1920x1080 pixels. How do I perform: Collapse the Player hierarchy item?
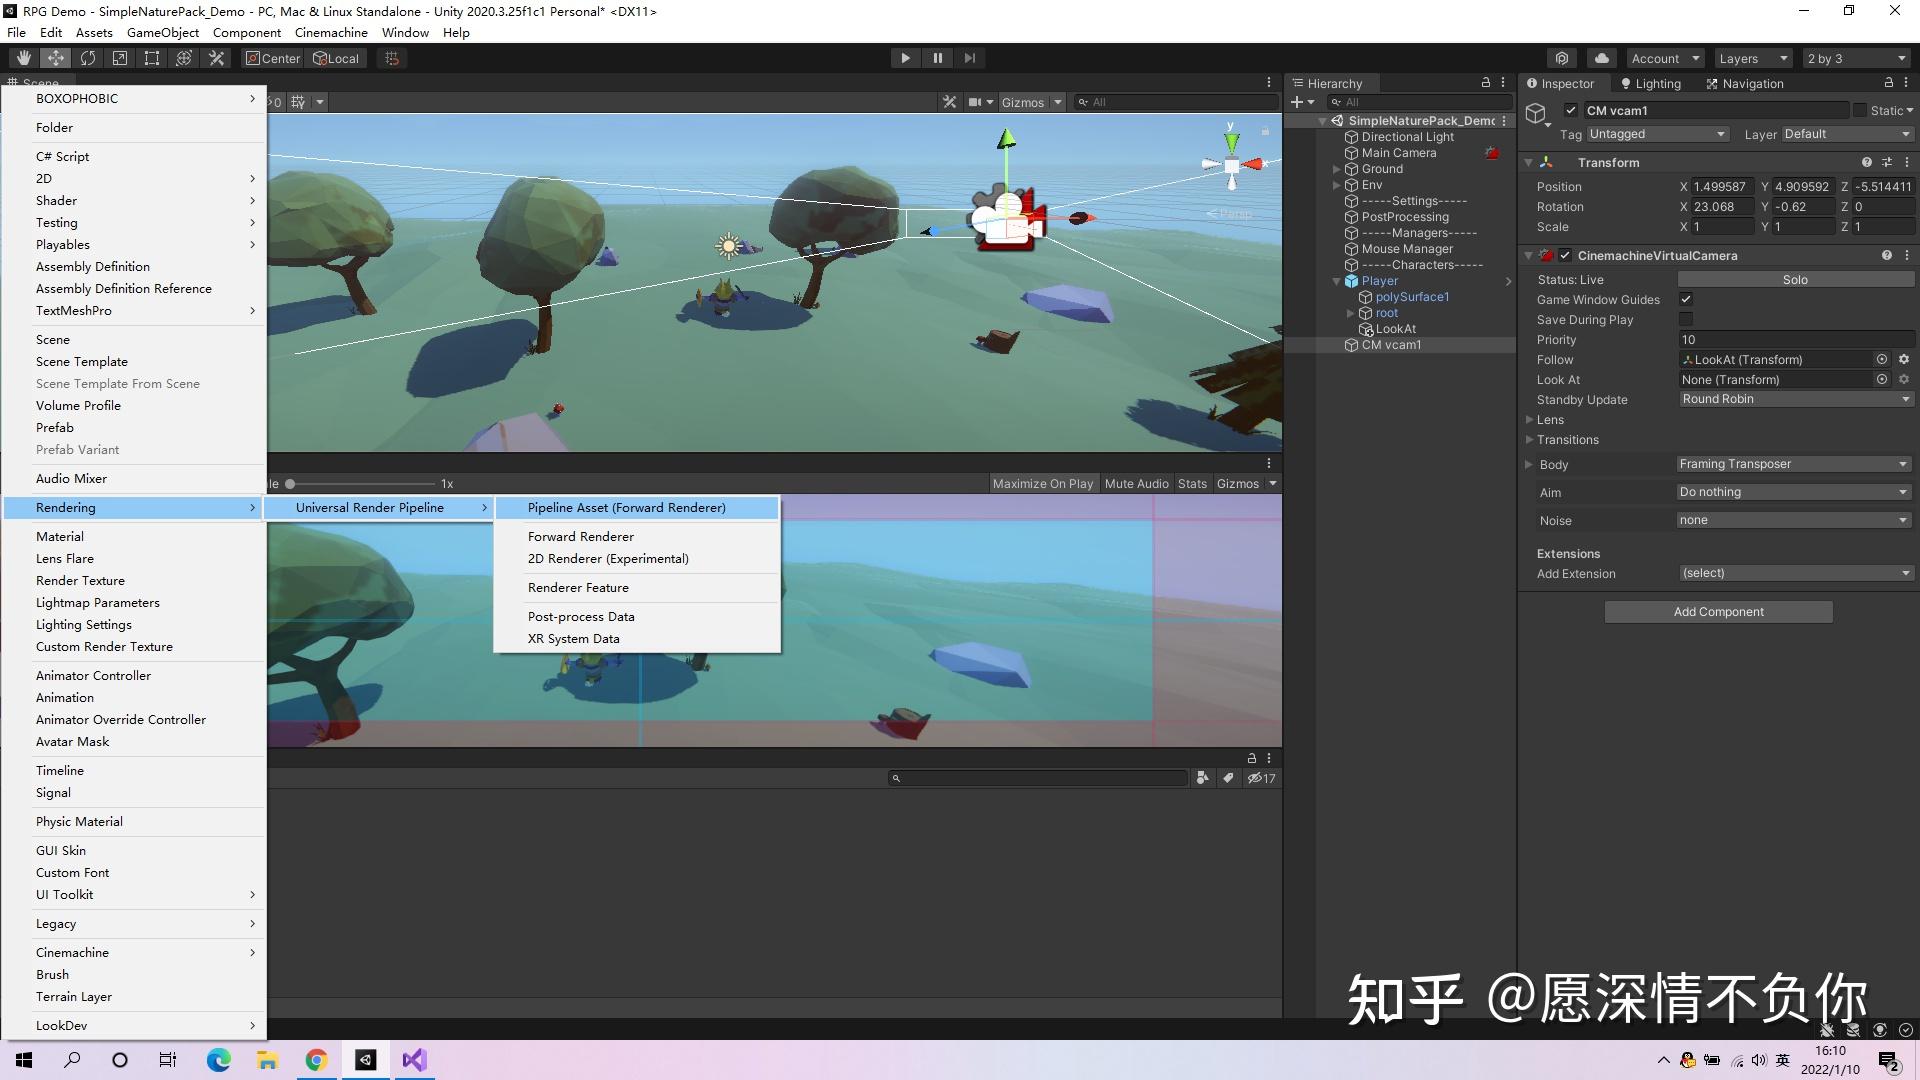pyautogui.click(x=1337, y=281)
